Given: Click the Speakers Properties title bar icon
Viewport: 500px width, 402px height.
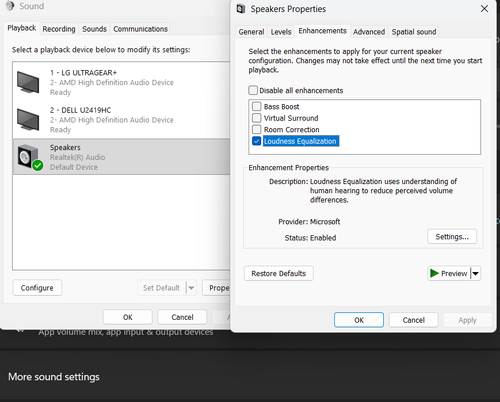Looking at the screenshot, I should coord(241,9).
